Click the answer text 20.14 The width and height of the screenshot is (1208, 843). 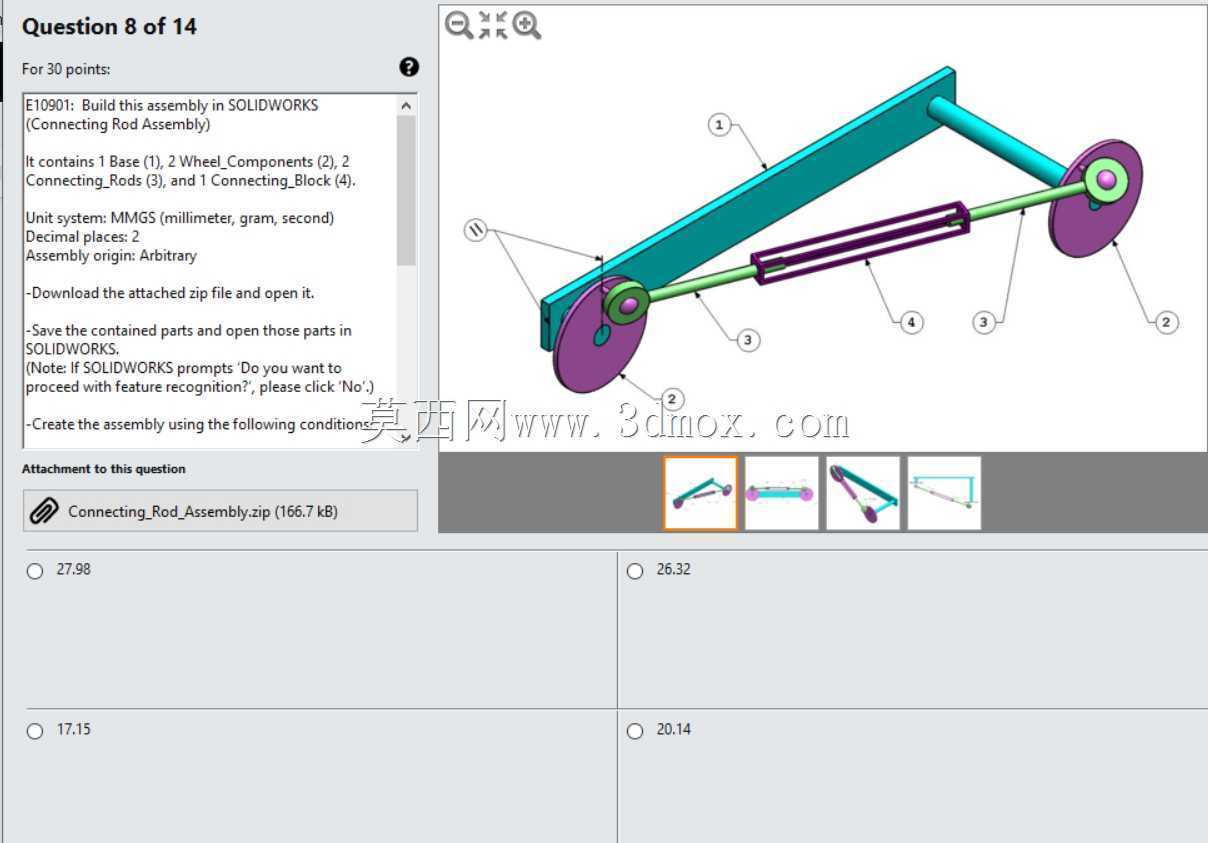point(674,730)
